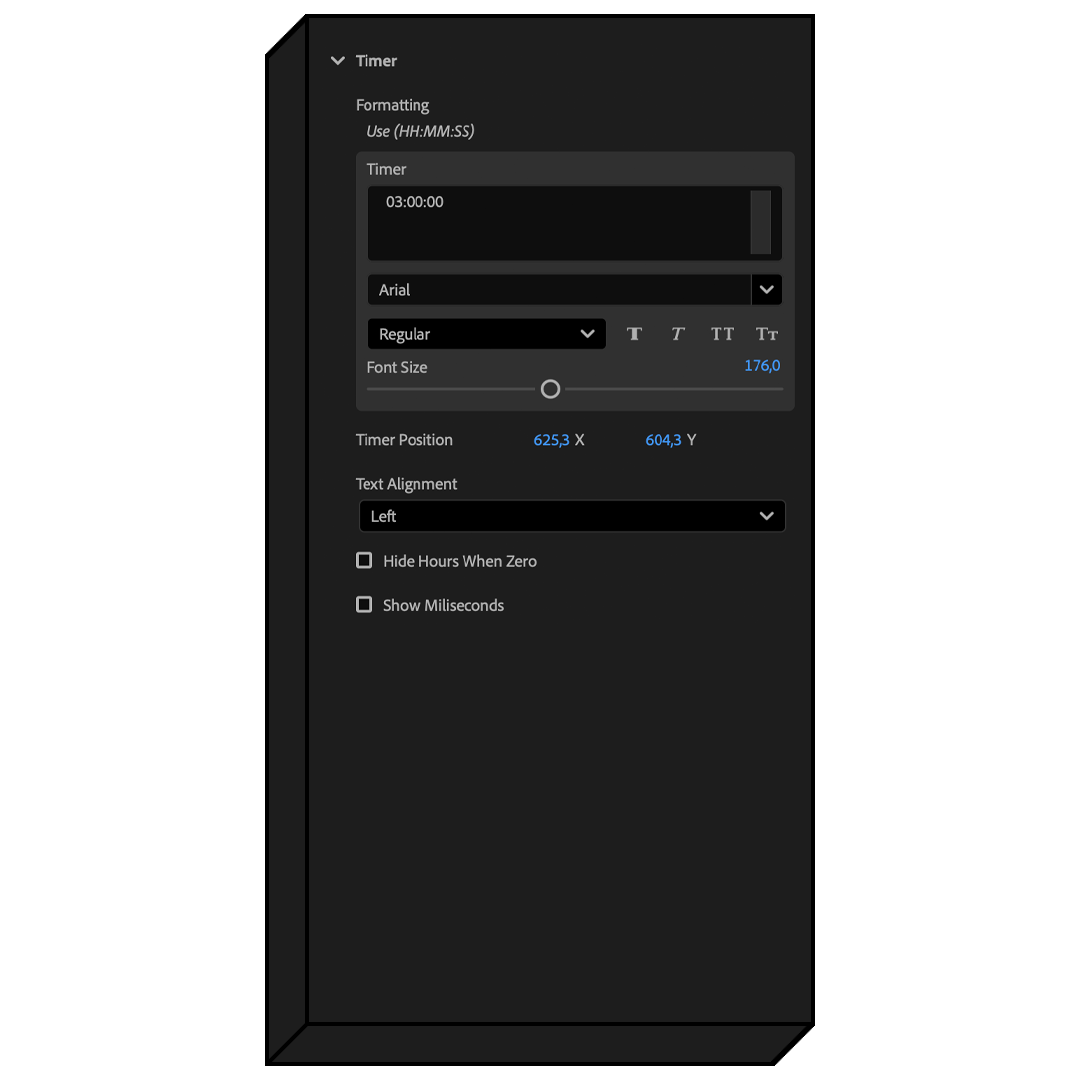The image size is (1080, 1080).
Task: Open the Regular font style dropdown
Action: (486, 334)
